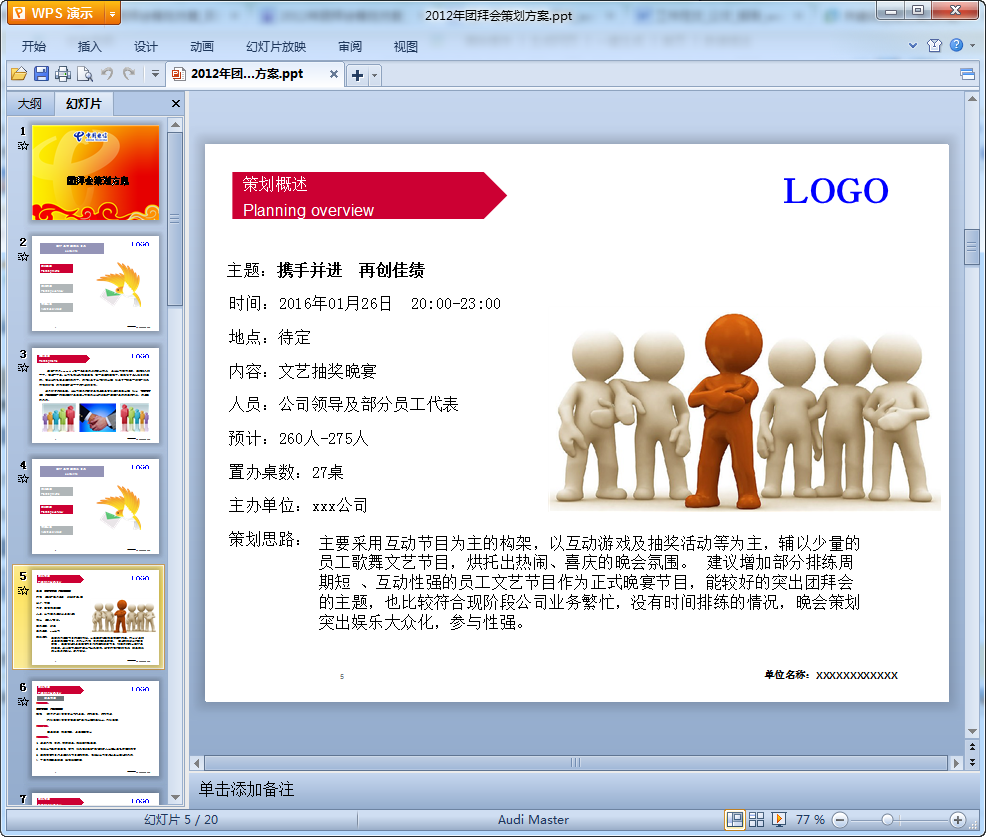This screenshot has height=837, width=986.
Task: Go to previous slide double-arrow button
Action: click(972, 747)
